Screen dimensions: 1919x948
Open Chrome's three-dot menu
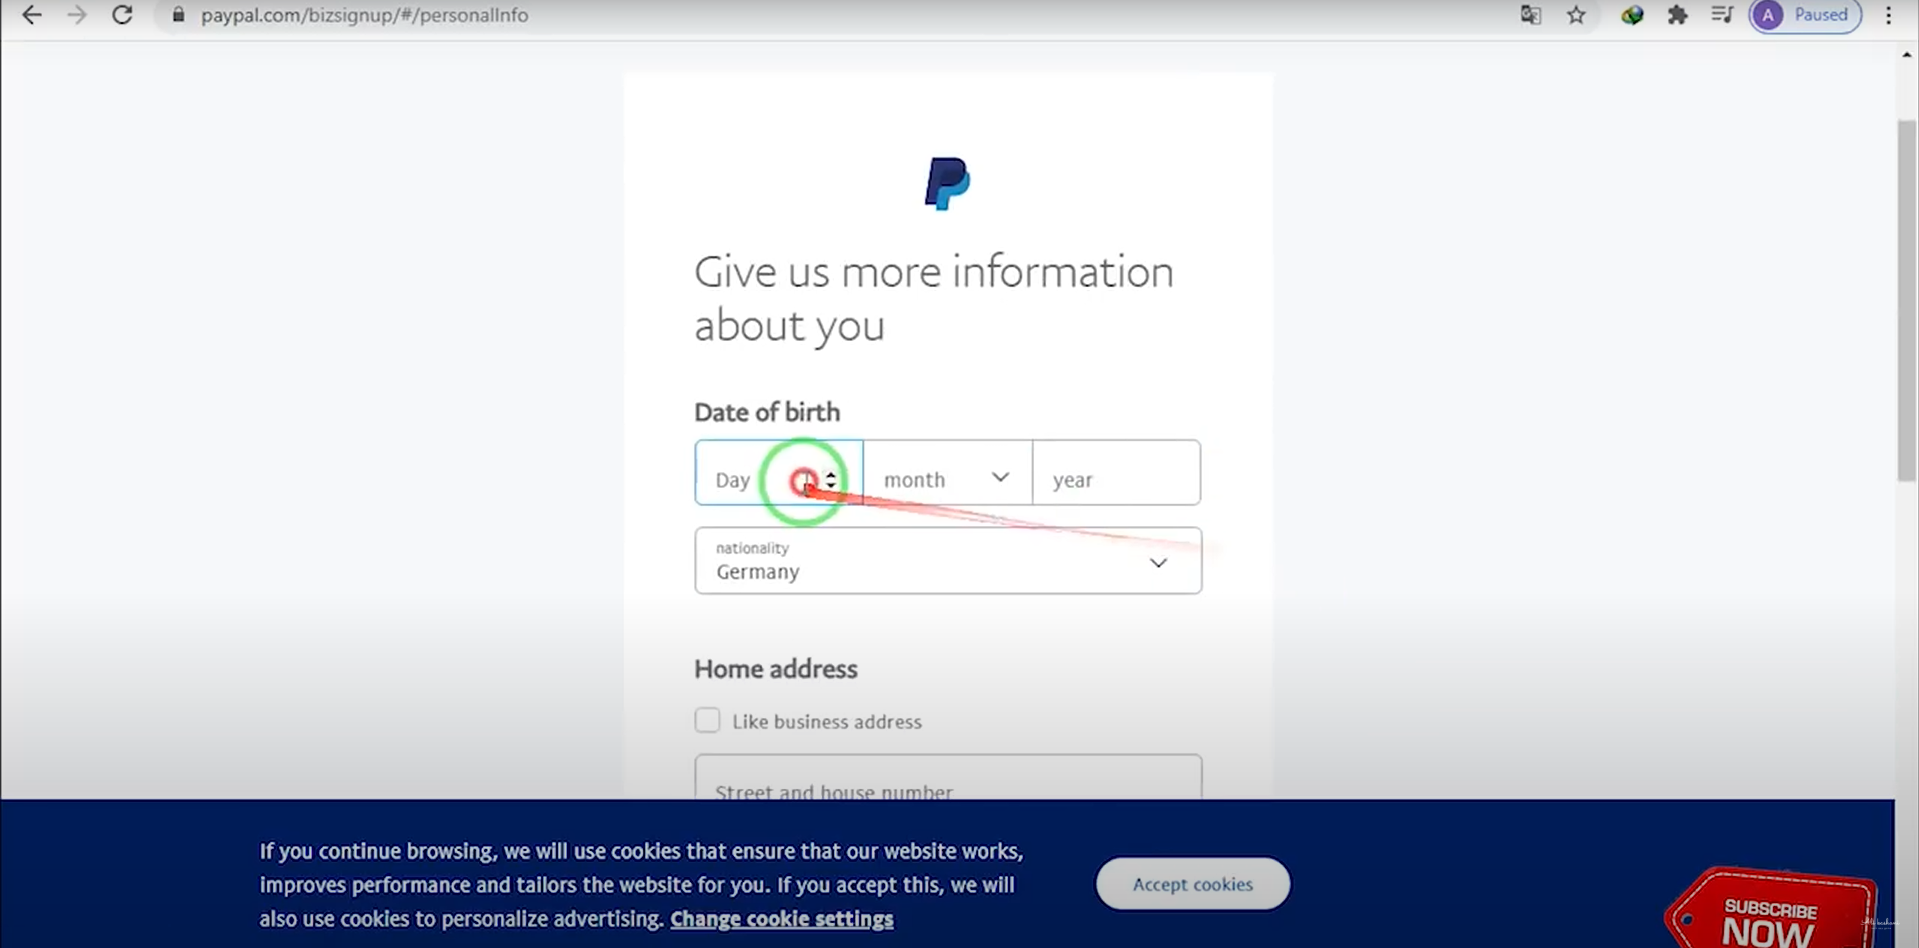tap(1888, 15)
